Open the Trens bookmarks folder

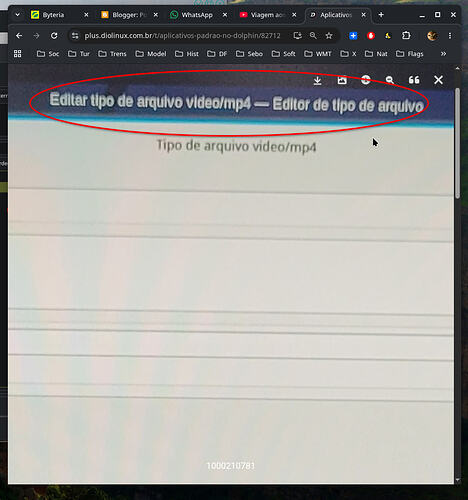(x=112, y=54)
